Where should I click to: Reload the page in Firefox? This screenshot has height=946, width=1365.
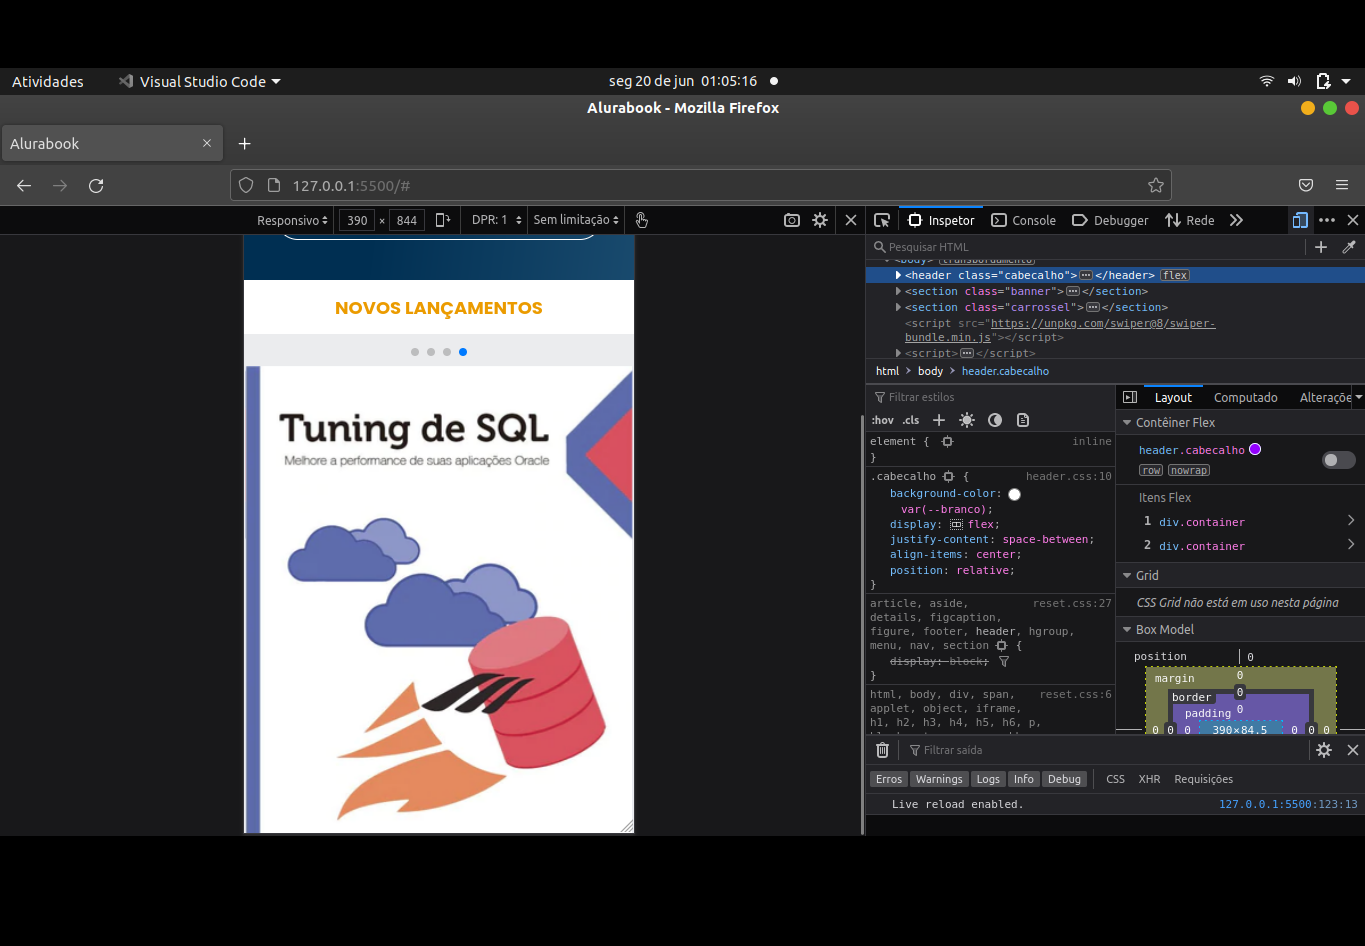(x=96, y=185)
